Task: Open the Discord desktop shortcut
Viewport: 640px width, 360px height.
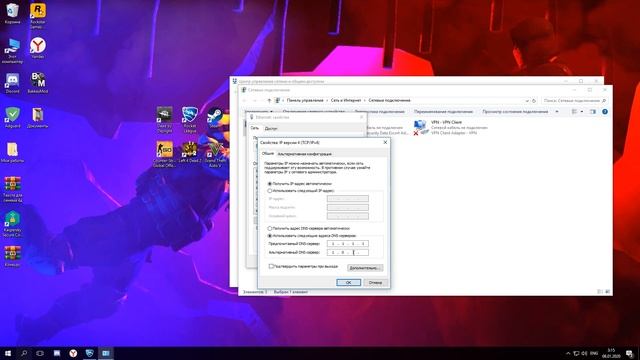Action: [x=12, y=82]
